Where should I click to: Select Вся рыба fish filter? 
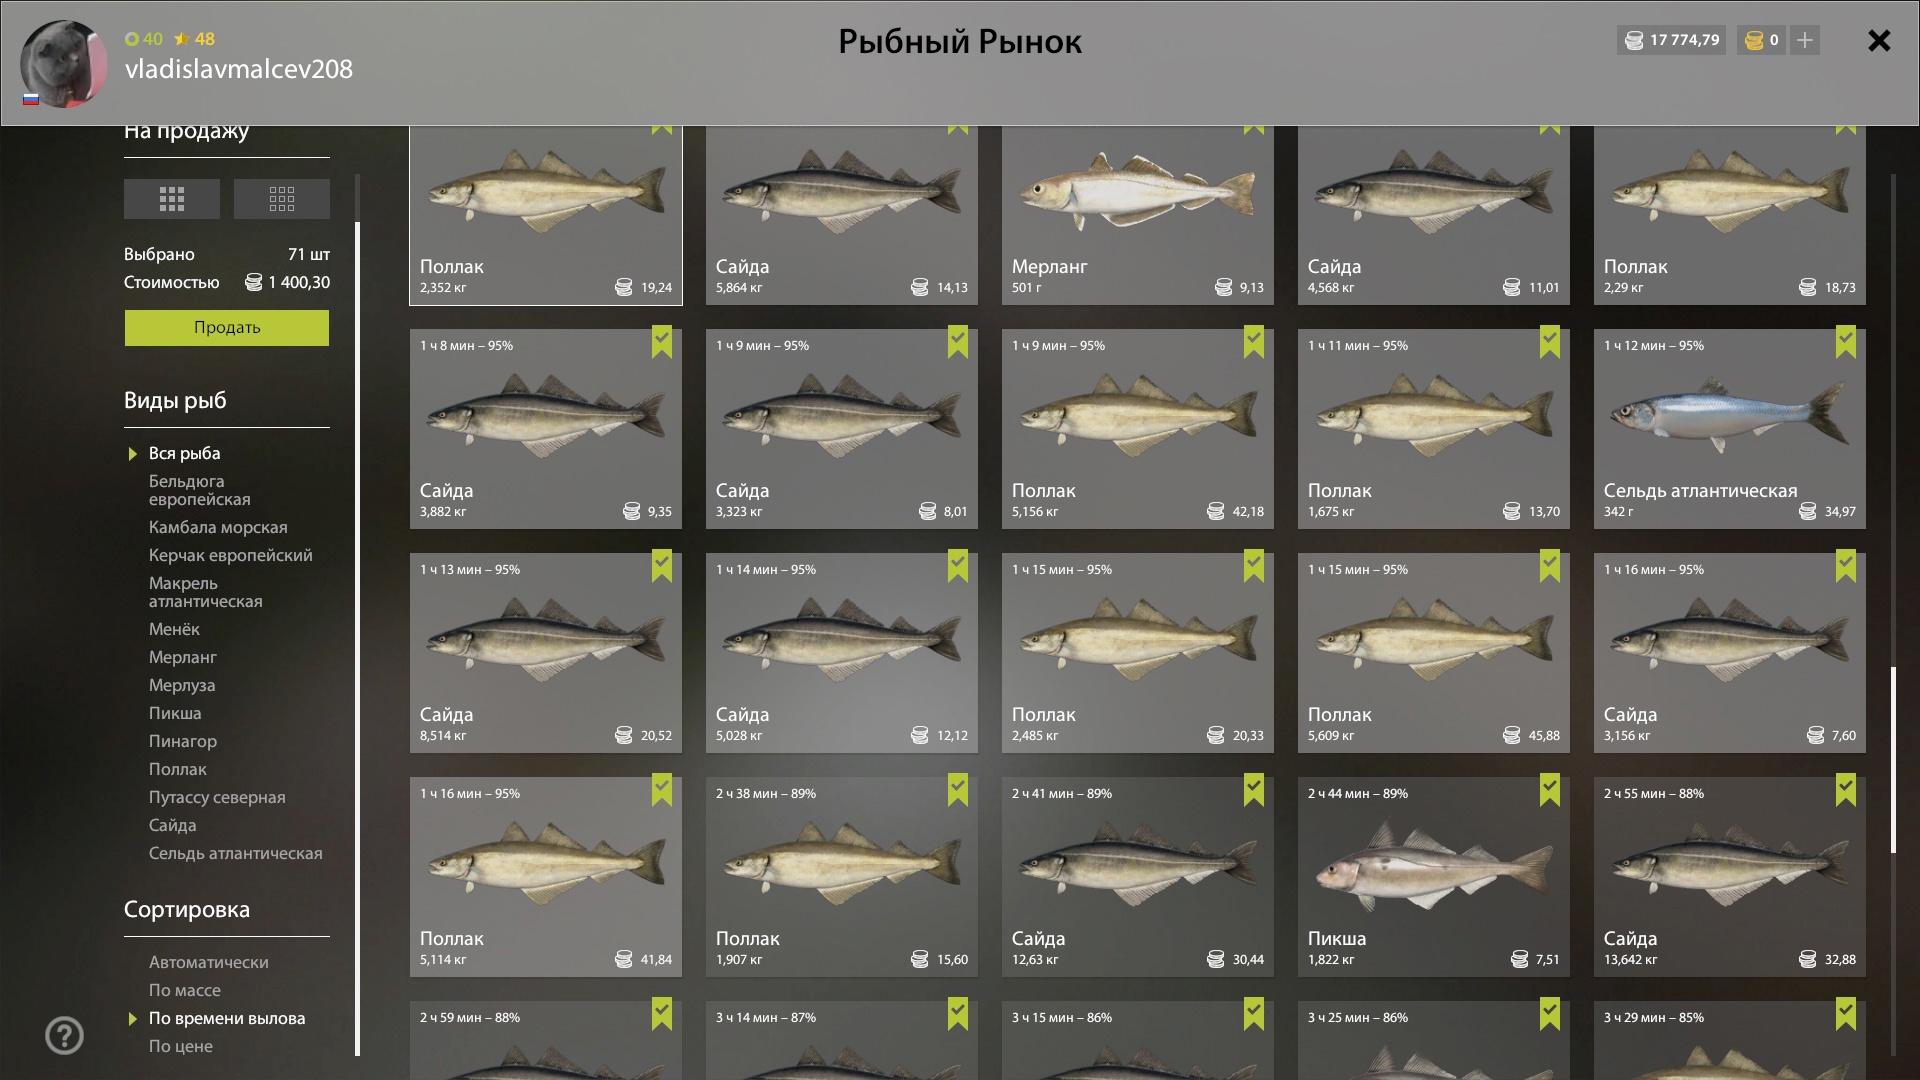tap(184, 453)
